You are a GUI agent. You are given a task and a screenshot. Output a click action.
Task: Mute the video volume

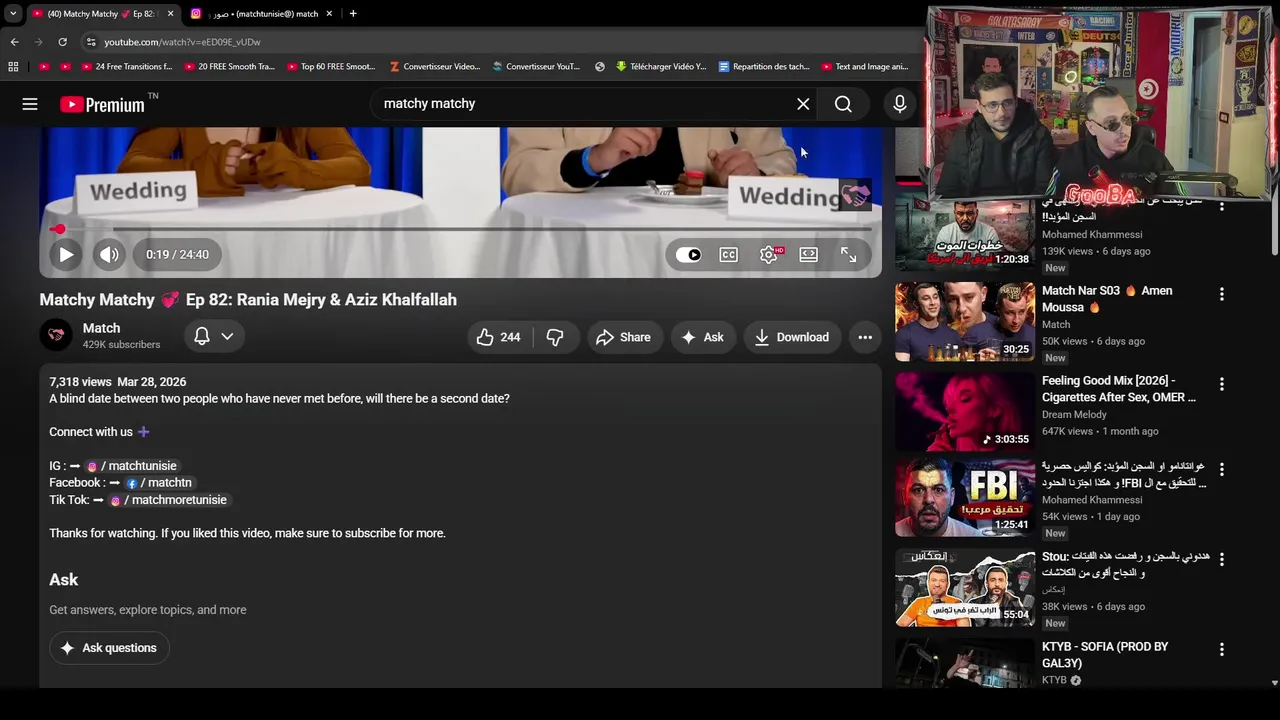(x=109, y=255)
